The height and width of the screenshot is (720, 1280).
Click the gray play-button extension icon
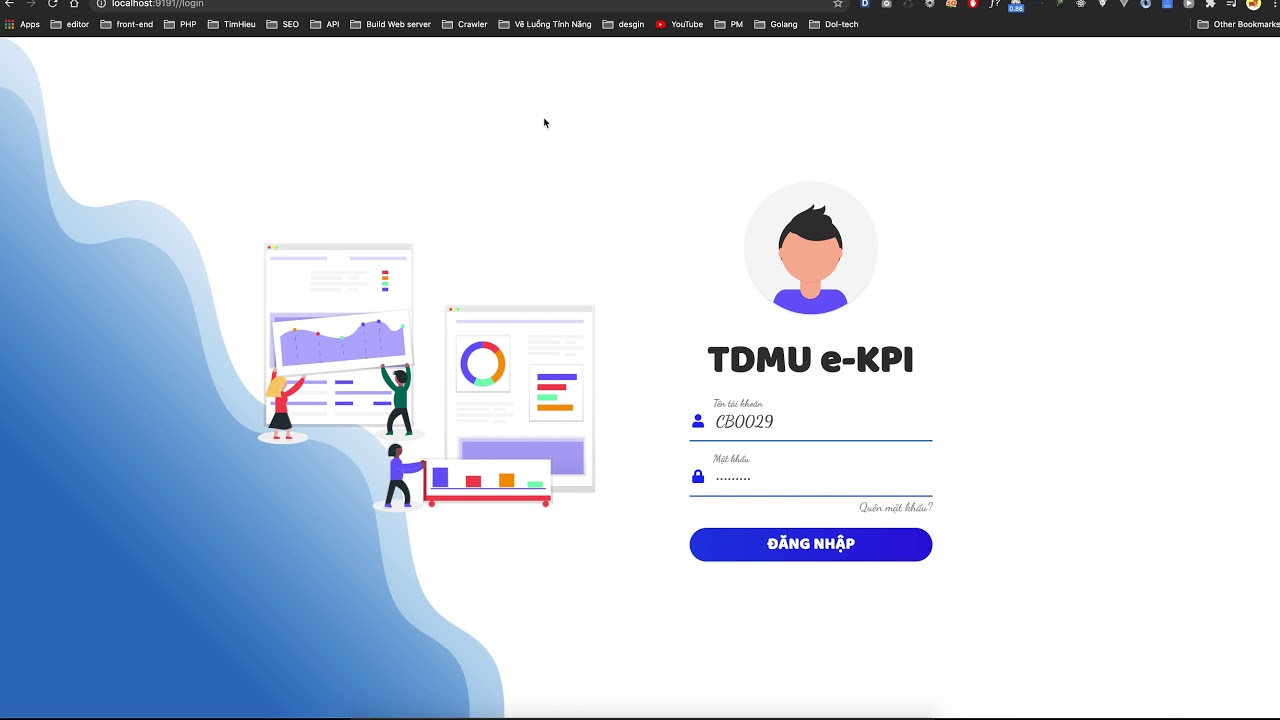(1188, 4)
